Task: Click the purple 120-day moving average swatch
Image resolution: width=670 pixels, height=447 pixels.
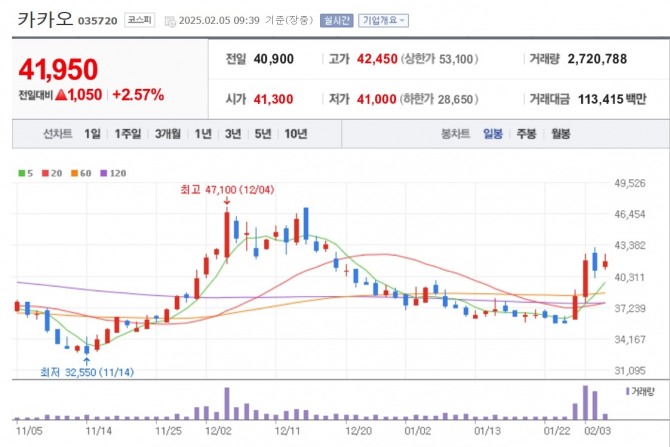Action: 104,173
